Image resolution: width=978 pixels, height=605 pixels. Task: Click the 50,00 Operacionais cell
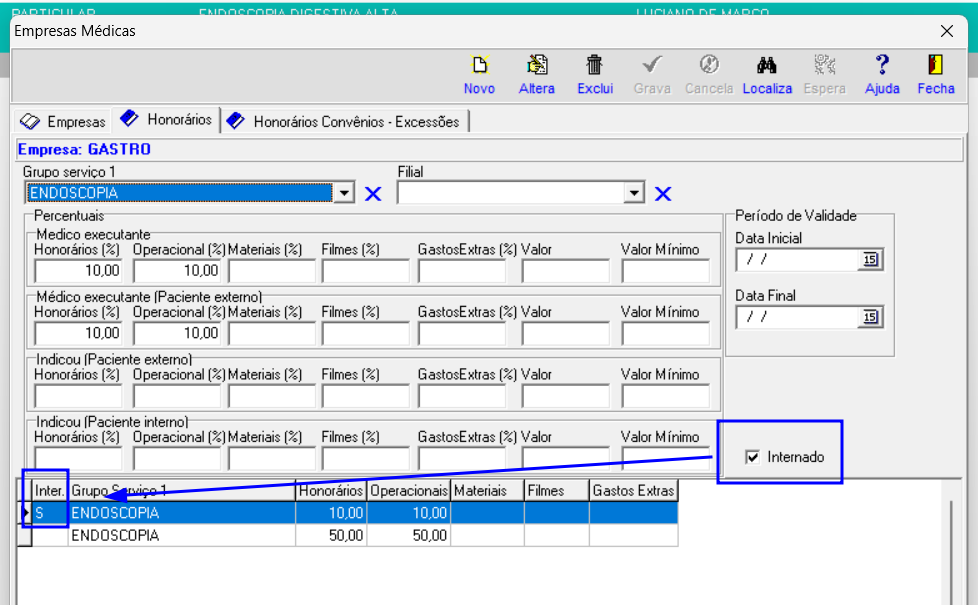click(x=409, y=535)
